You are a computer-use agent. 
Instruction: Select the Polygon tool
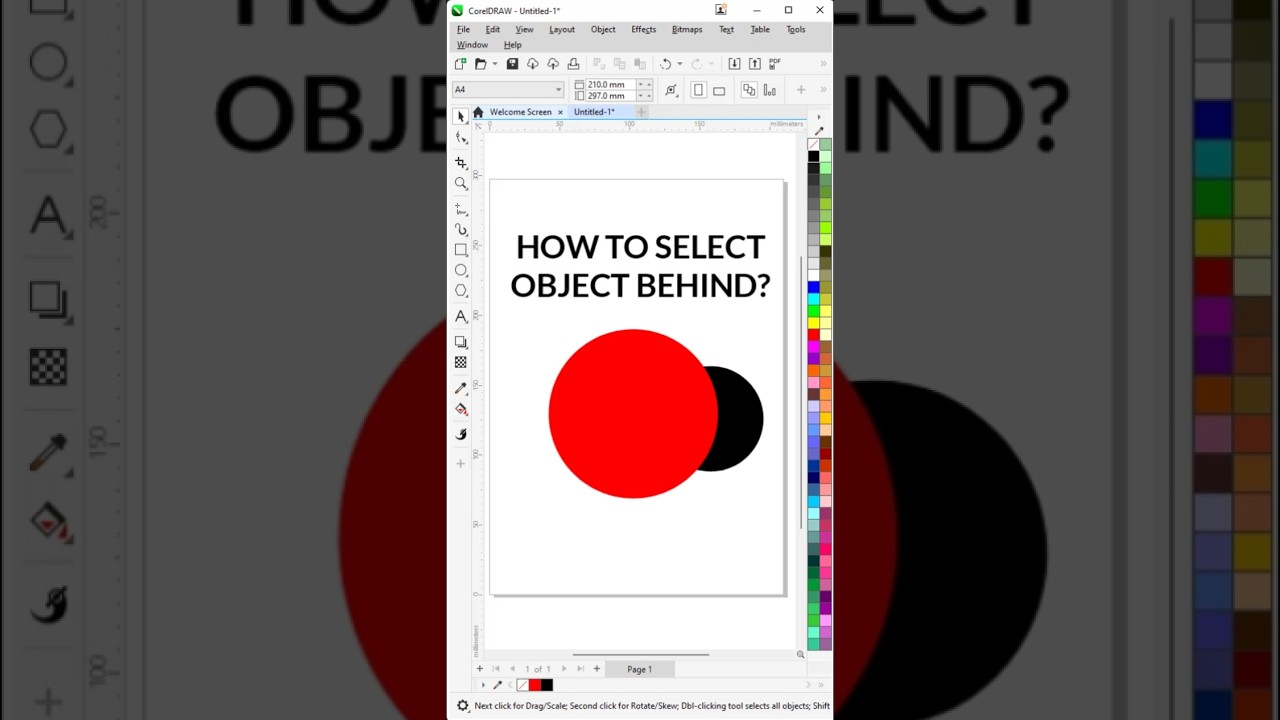pos(461,290)
